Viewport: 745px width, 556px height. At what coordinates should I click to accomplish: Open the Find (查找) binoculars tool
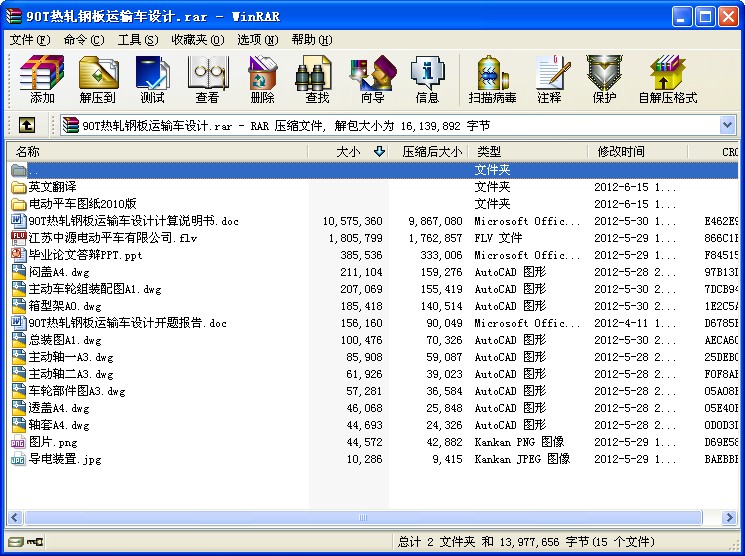(x=317, y=78)
